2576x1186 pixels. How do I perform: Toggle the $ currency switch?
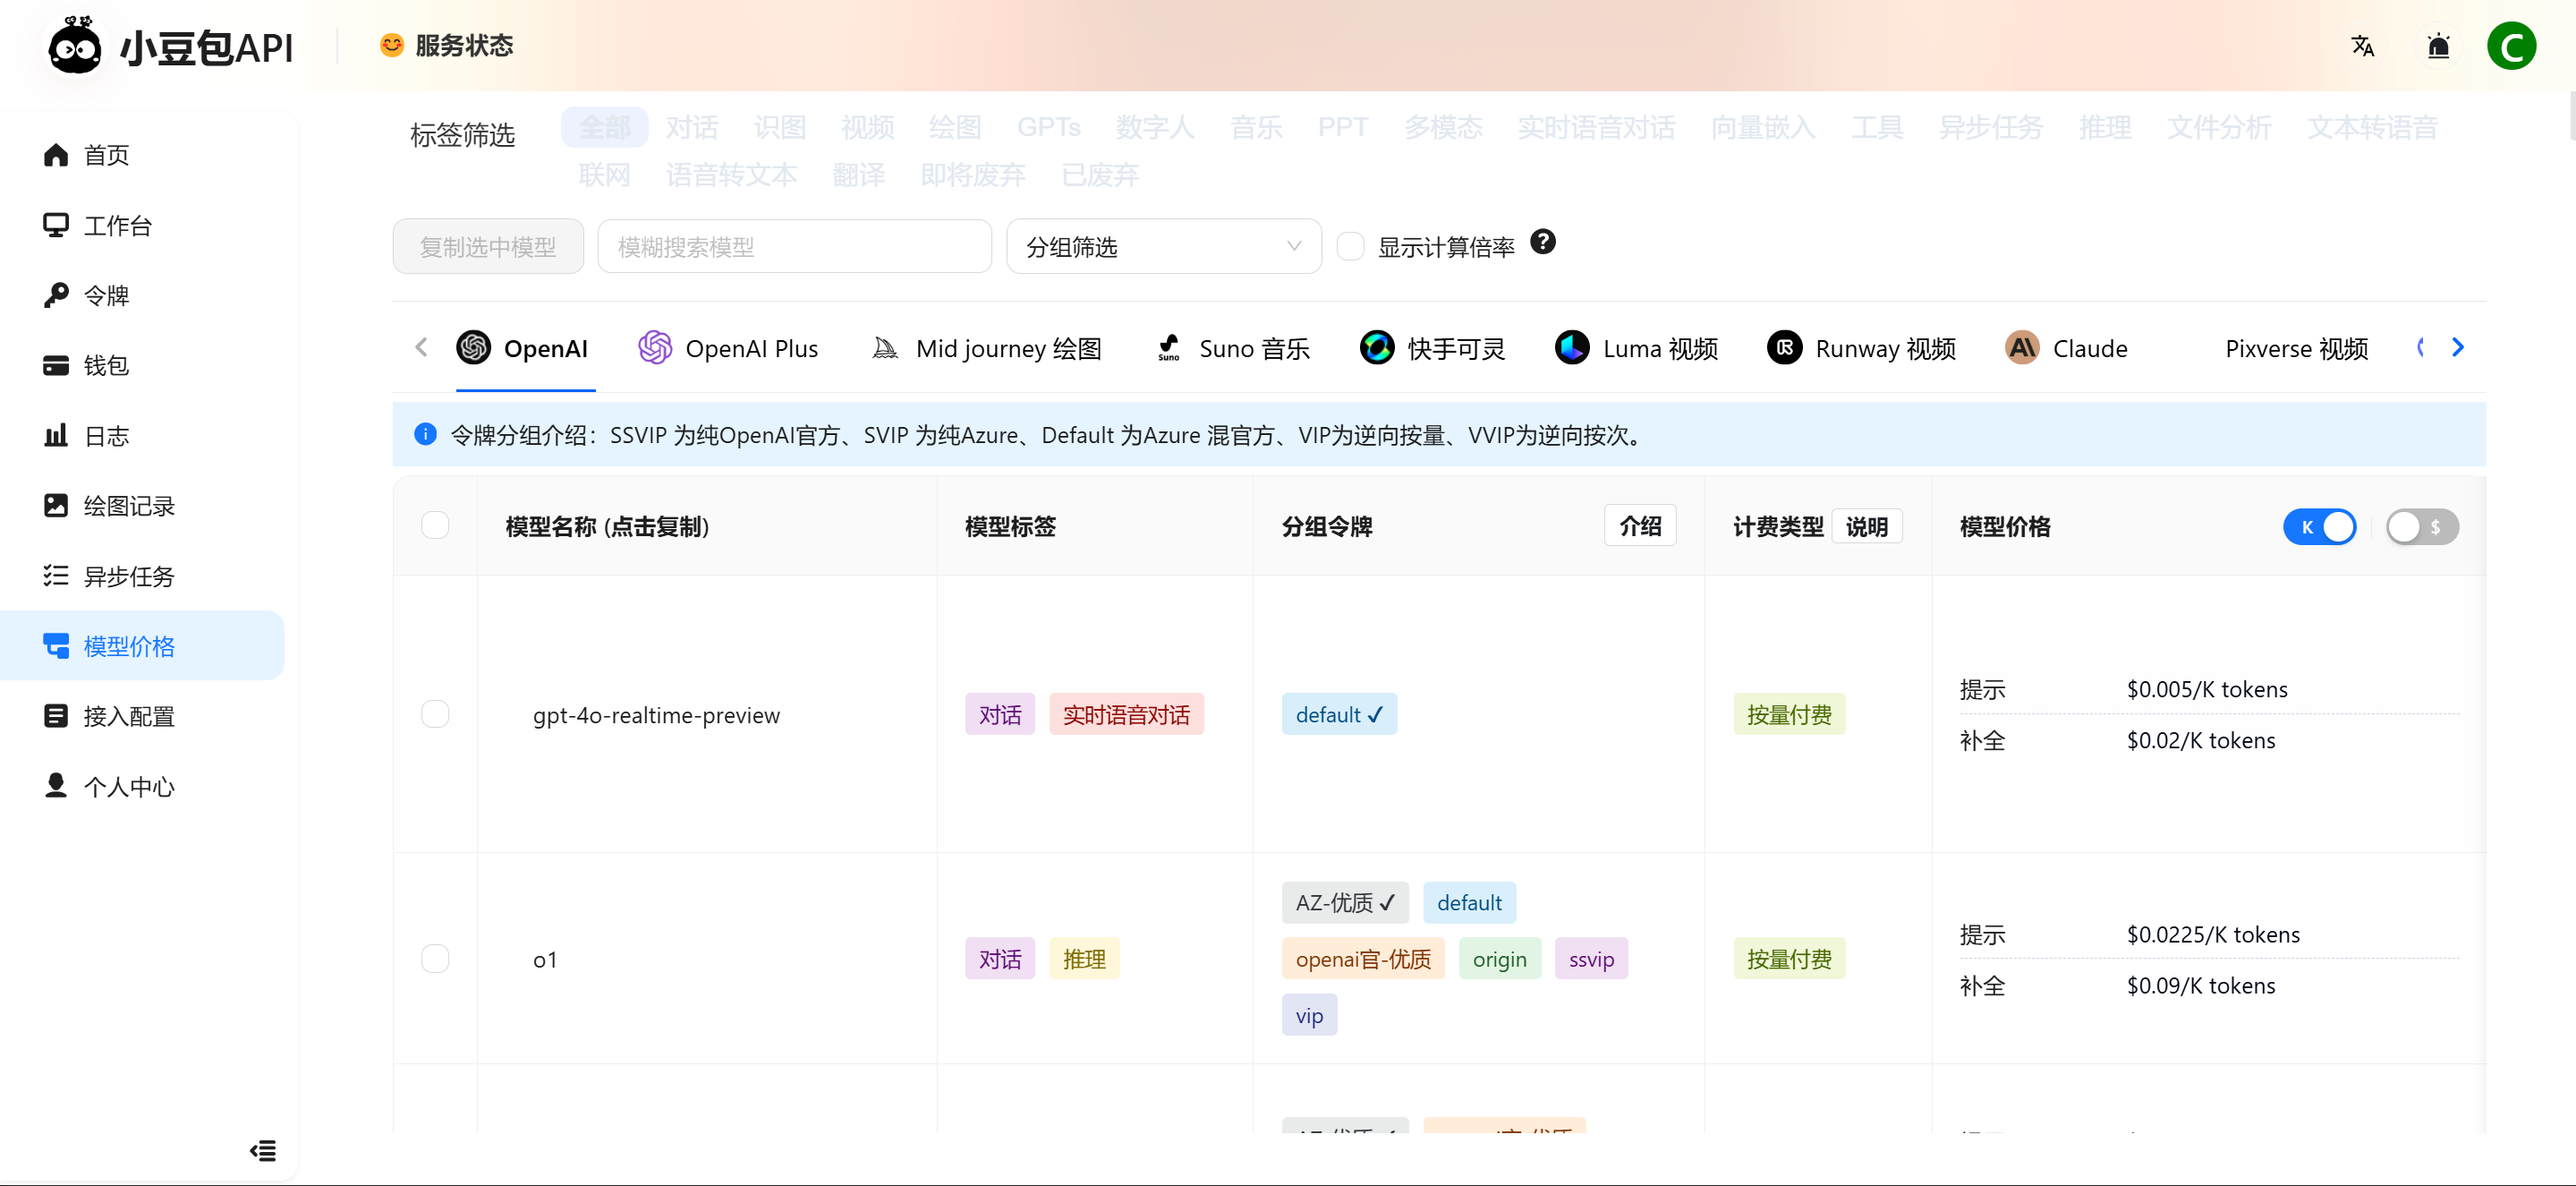pyautogui.click(x=2421, y=527)
